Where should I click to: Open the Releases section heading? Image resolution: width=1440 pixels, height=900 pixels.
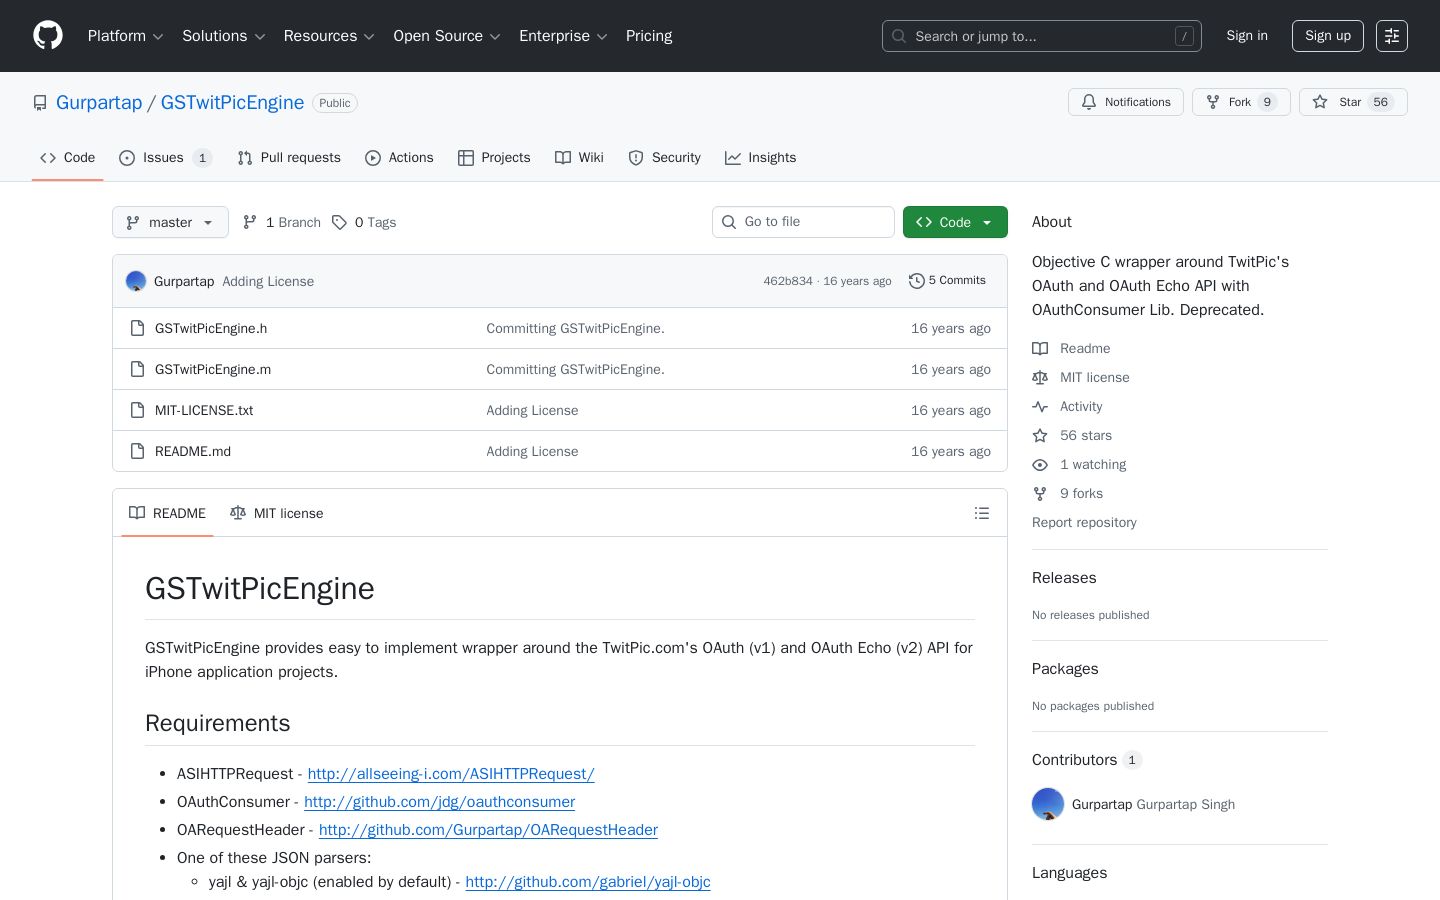pyautogui.click(x=1064, y=578)
